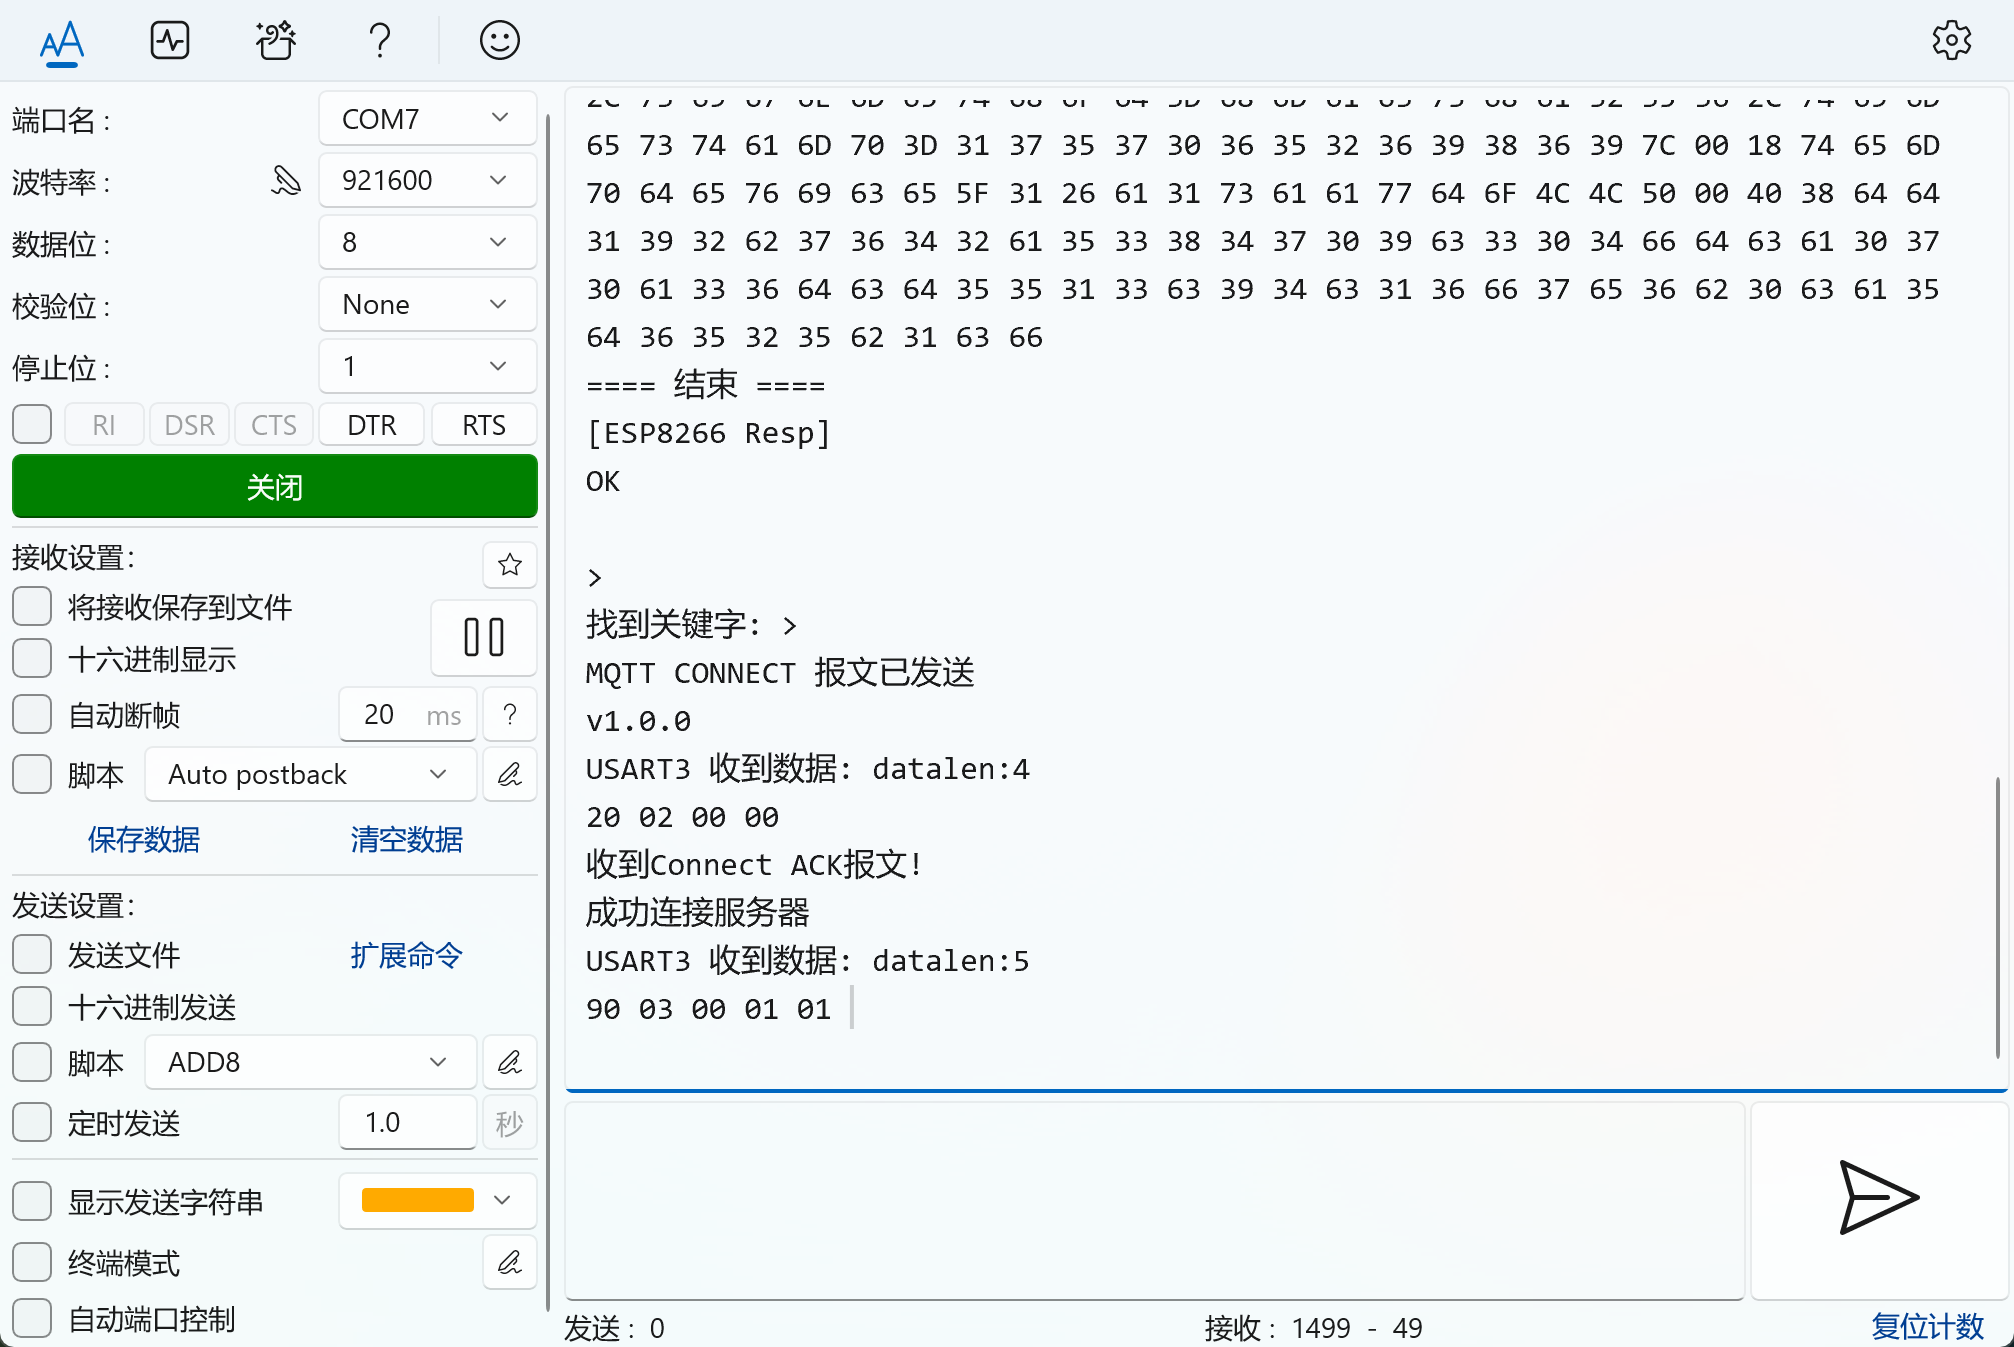The image size is (2014, 1347).
Task: Click the clear data link (清空数据)
Action: click(x=406, y=839)
